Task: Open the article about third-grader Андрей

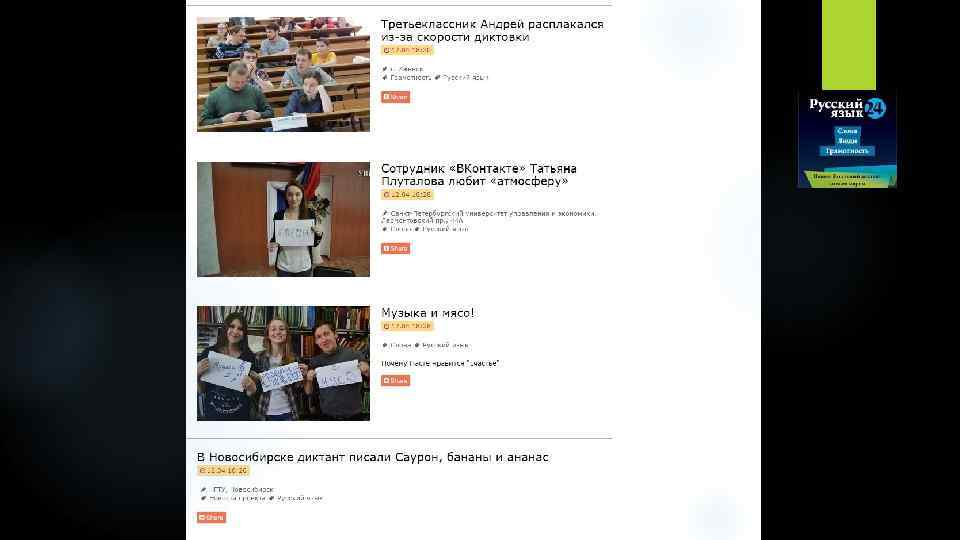Action: click(492, 31)
